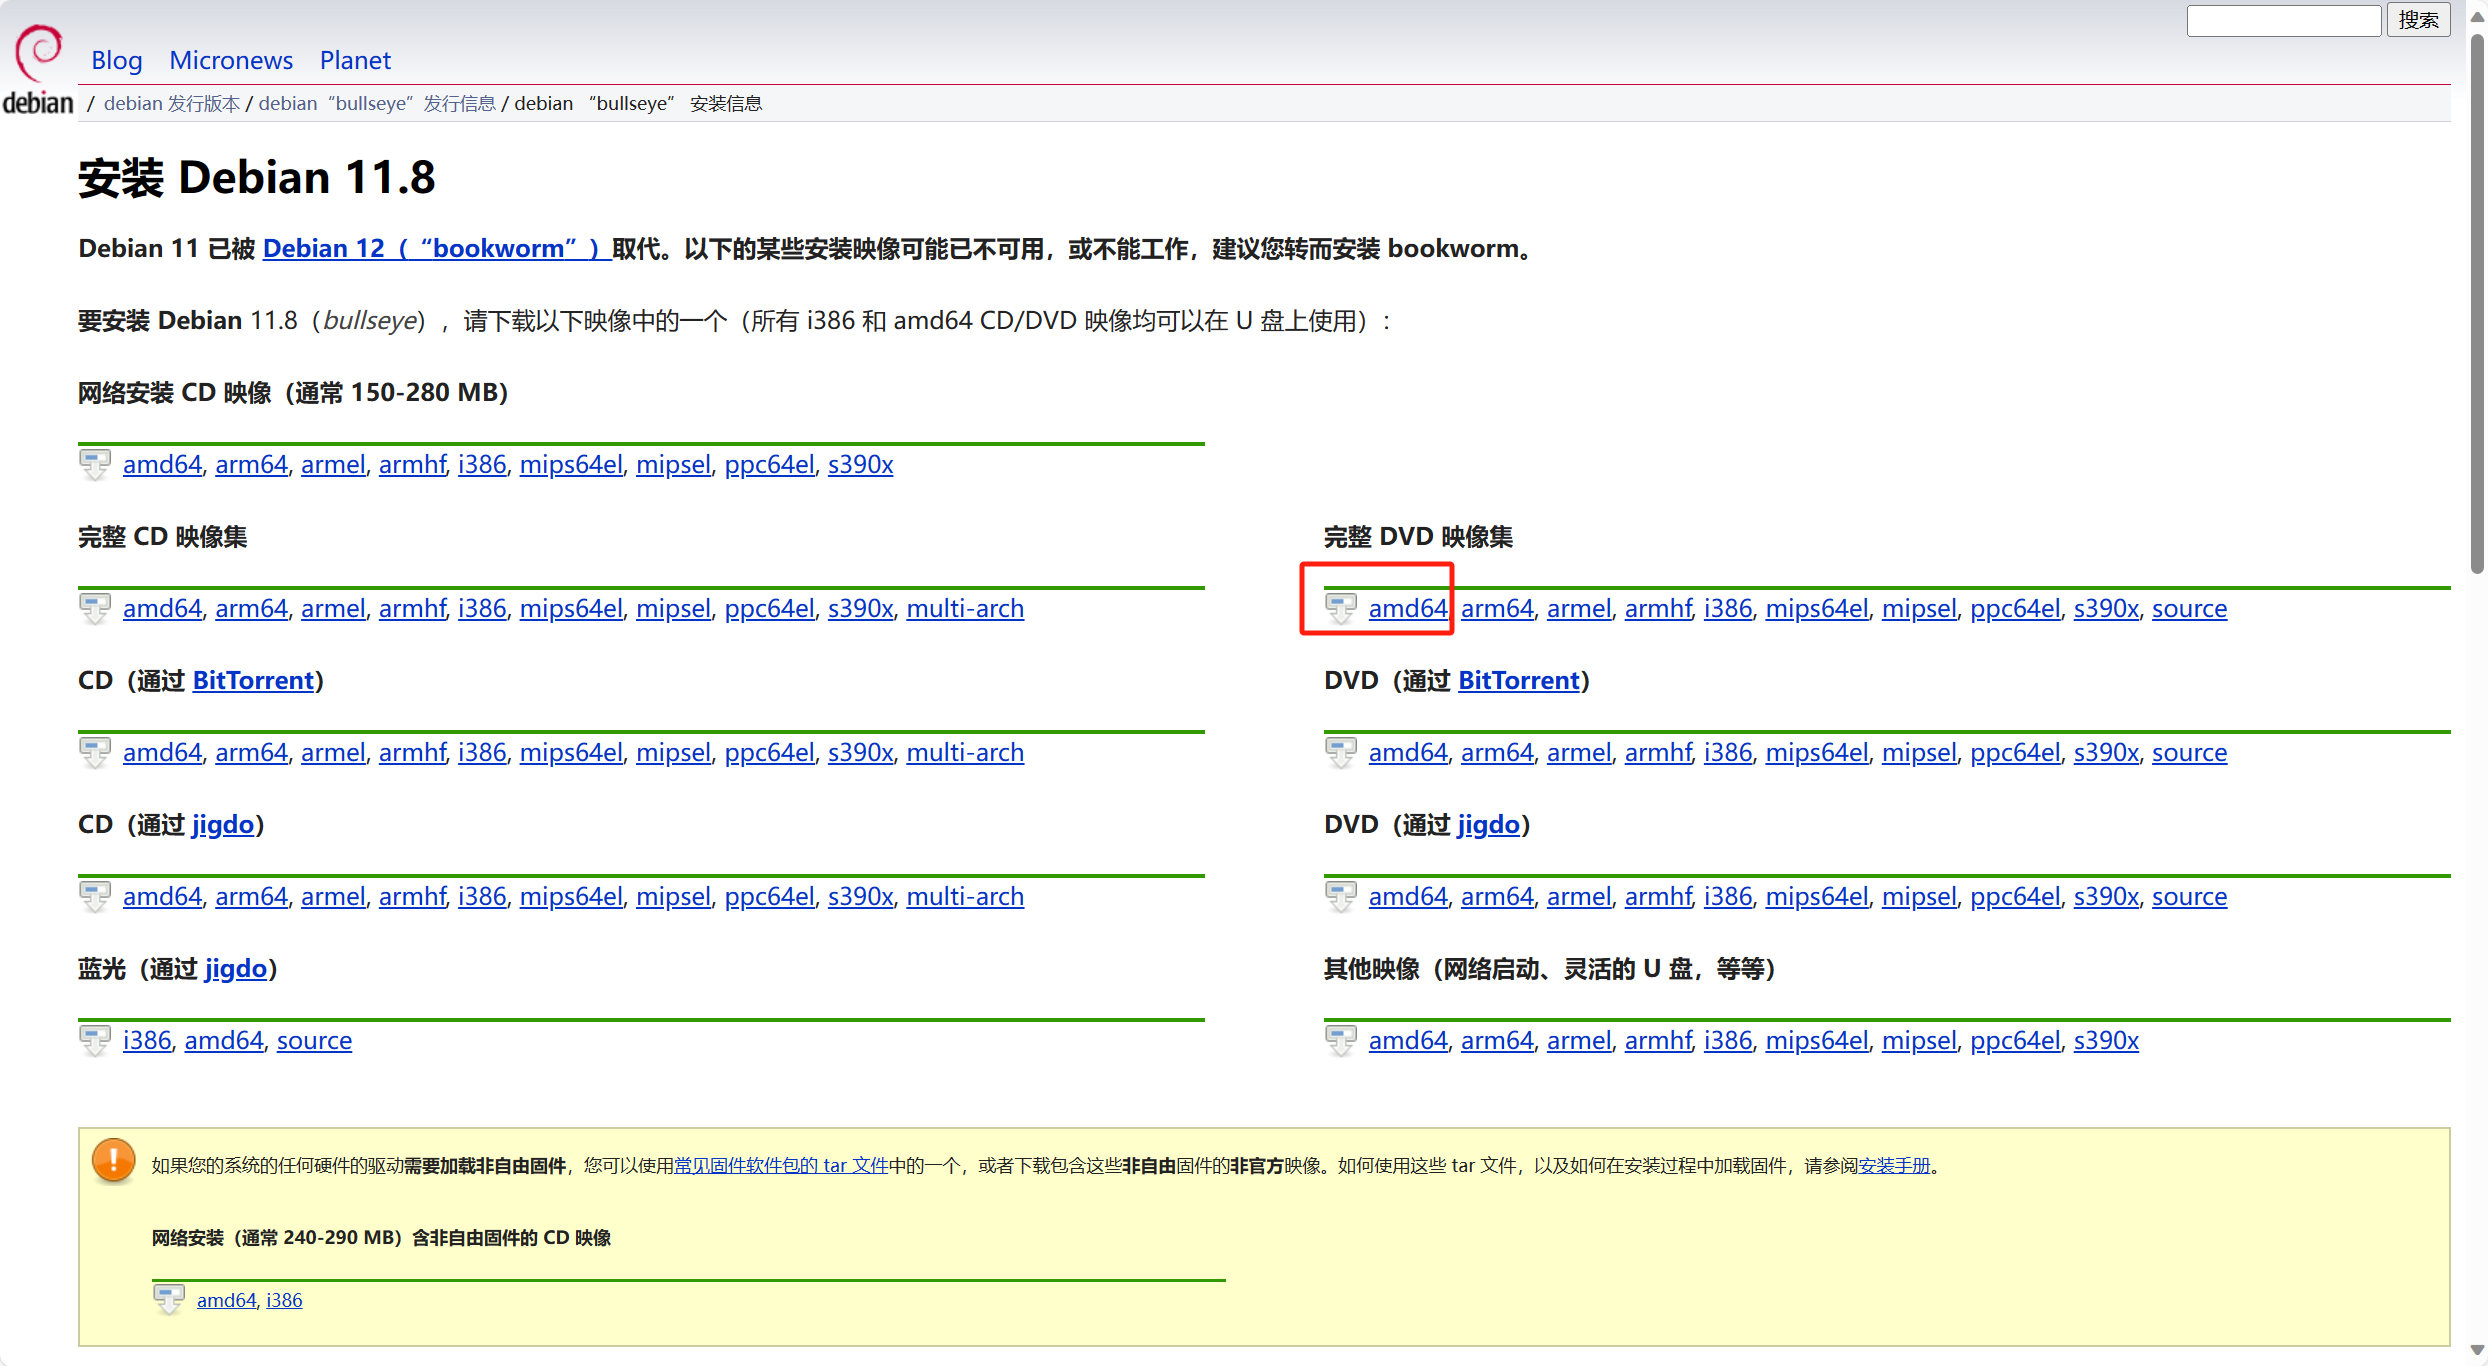Open i386 link in 完整 CD 映像集
The height and width of the screenshot is (1366, 2488).
(x=482, y=608)
